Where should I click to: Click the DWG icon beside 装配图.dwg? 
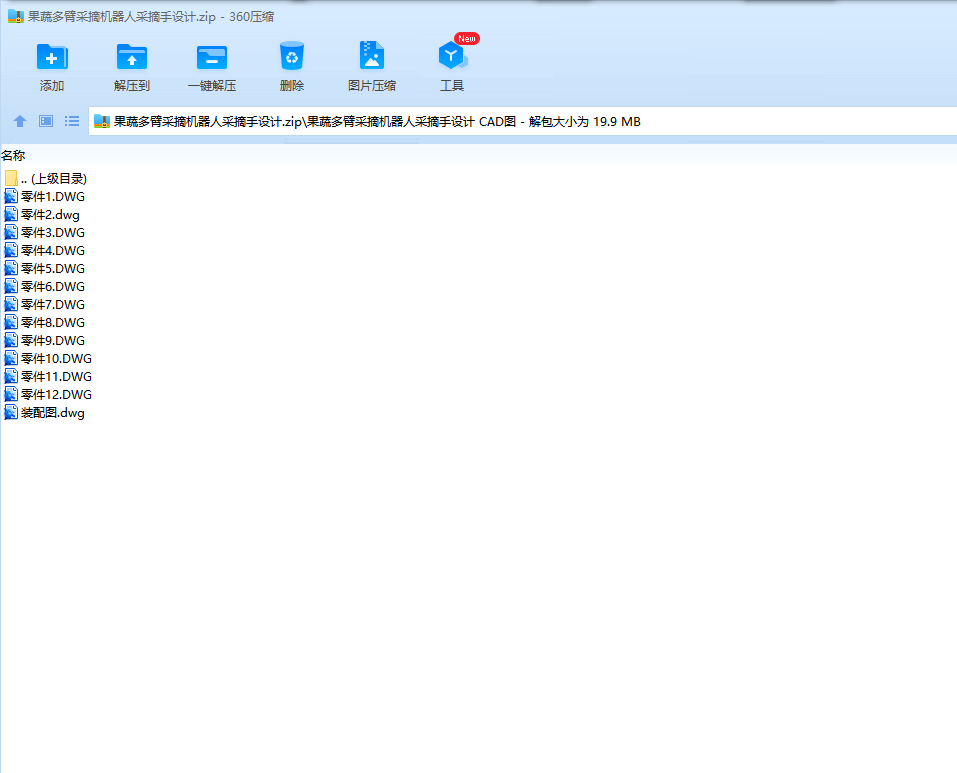pos(11,413)
